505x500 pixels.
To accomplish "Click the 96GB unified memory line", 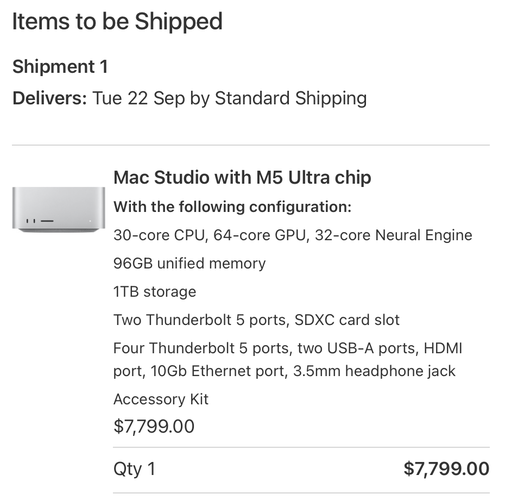I will tap(190, 263).
